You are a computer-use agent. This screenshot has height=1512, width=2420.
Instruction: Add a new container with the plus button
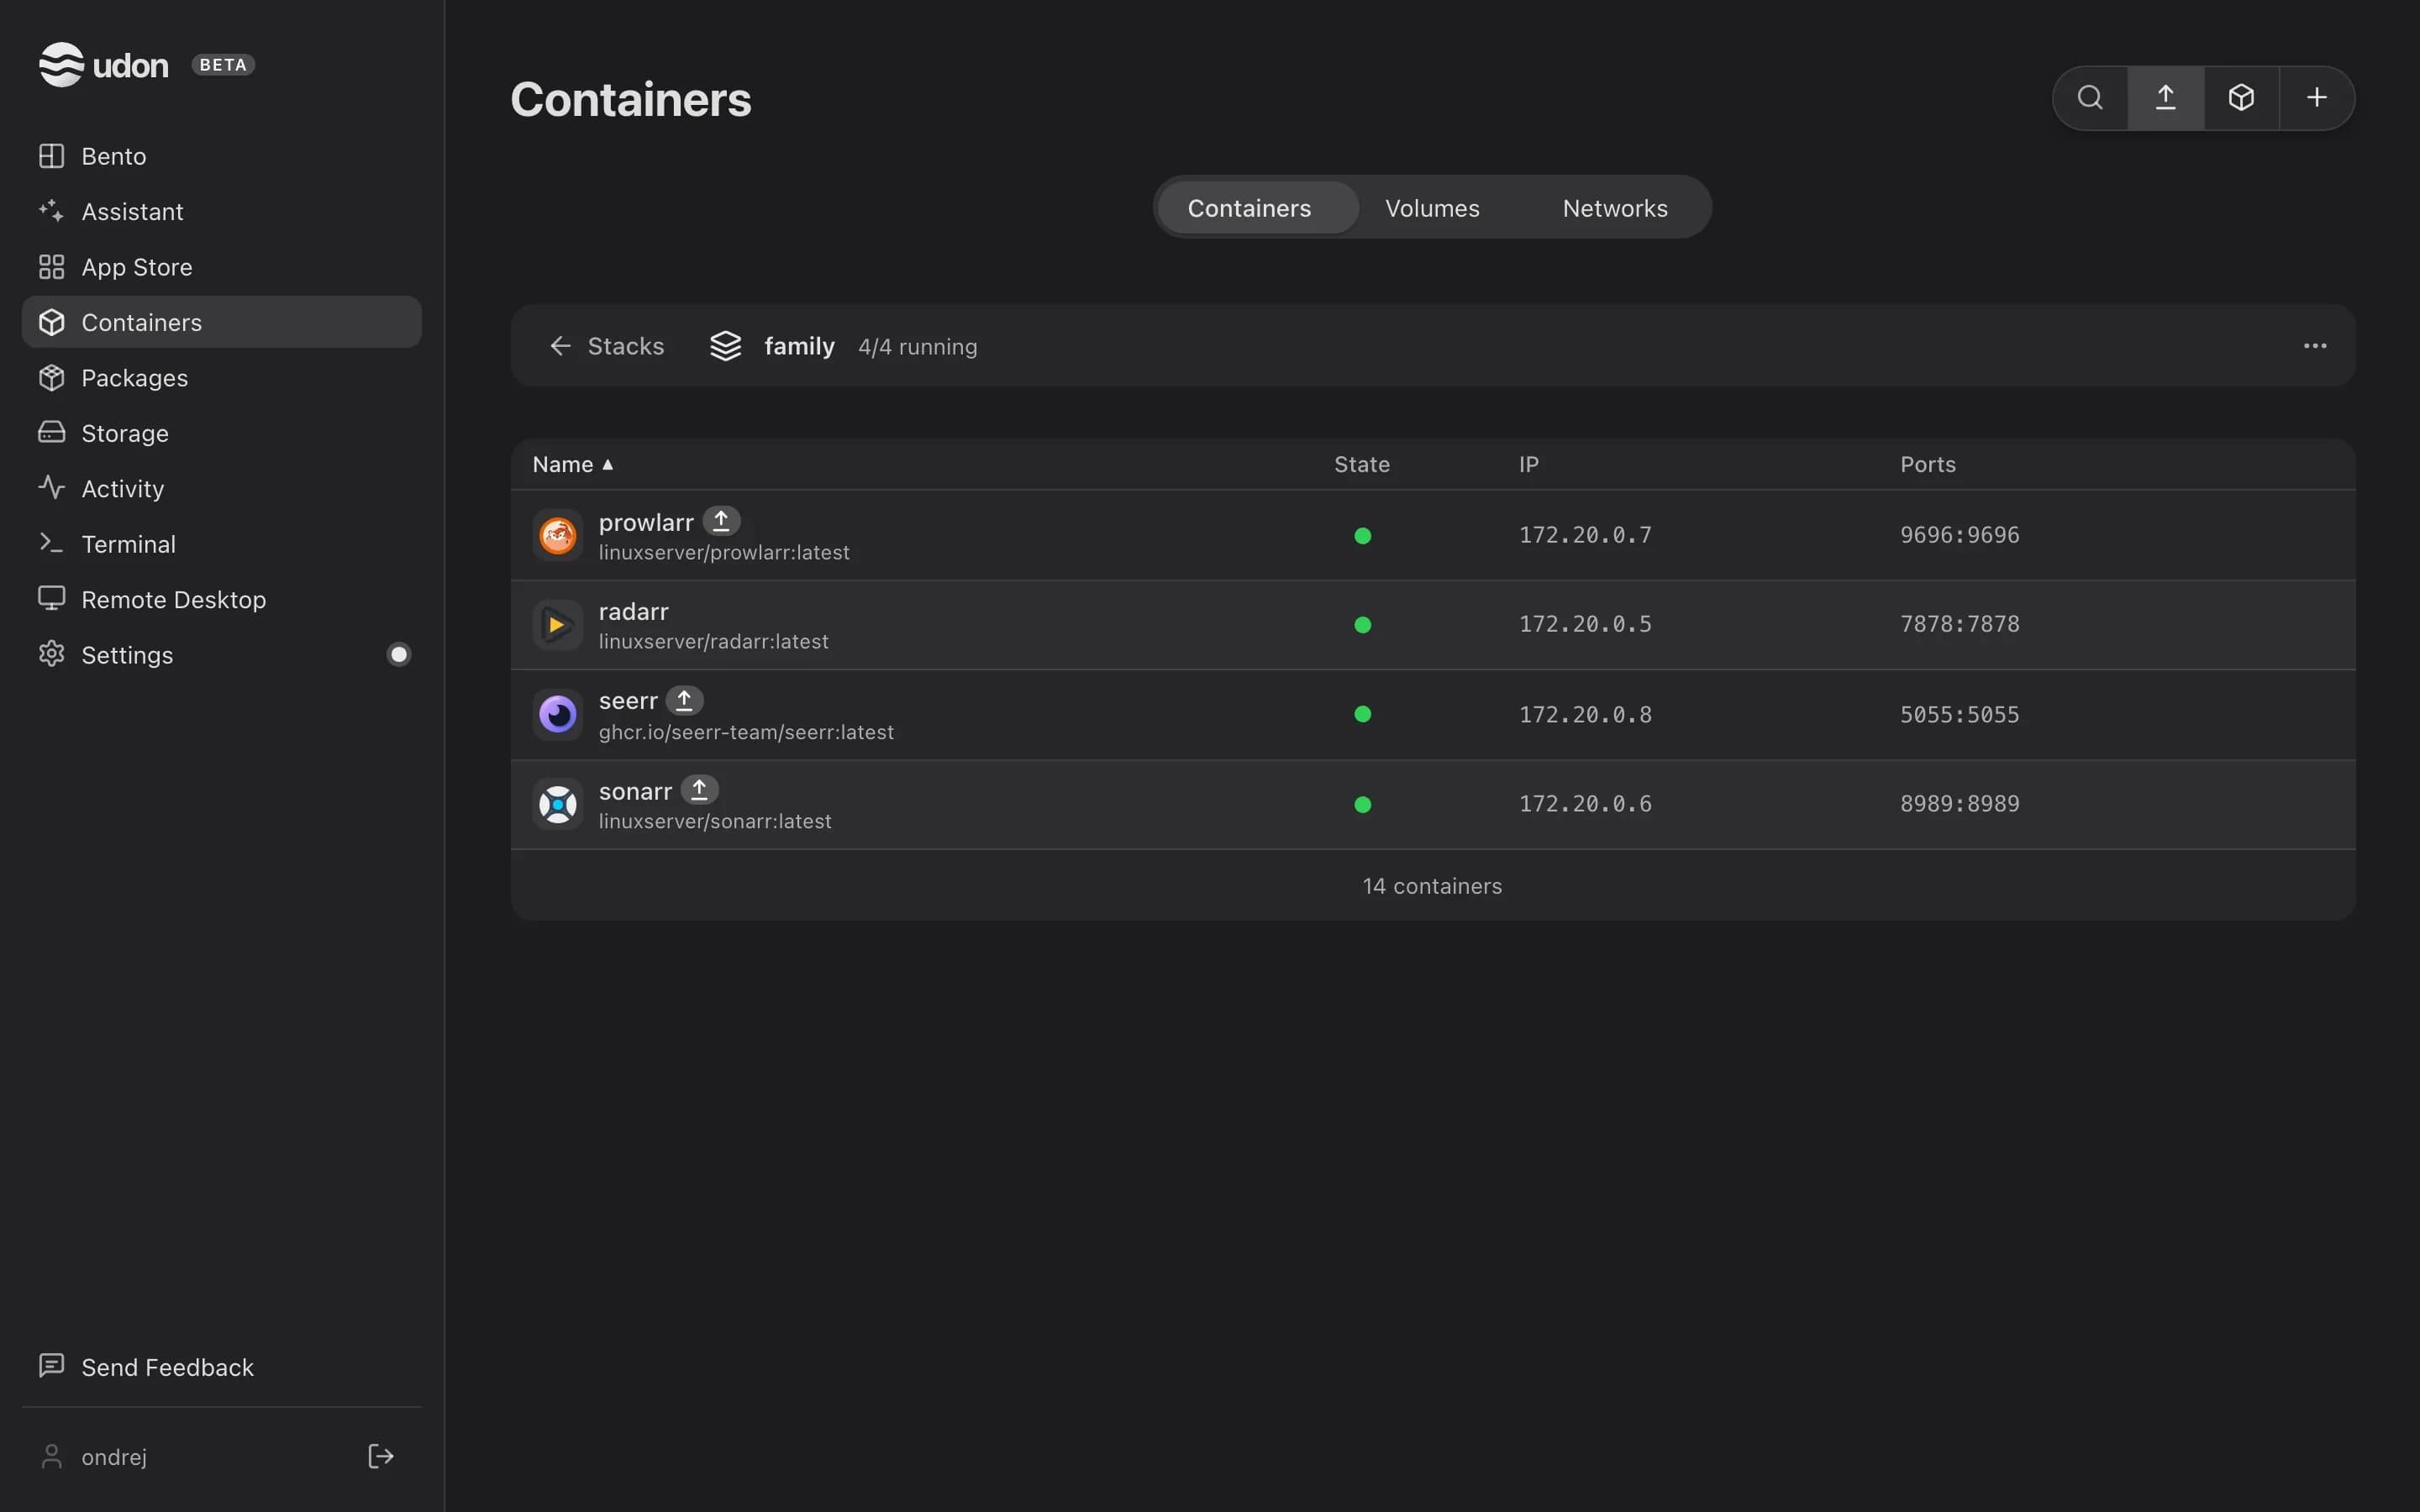click(x=2317, y=98)
